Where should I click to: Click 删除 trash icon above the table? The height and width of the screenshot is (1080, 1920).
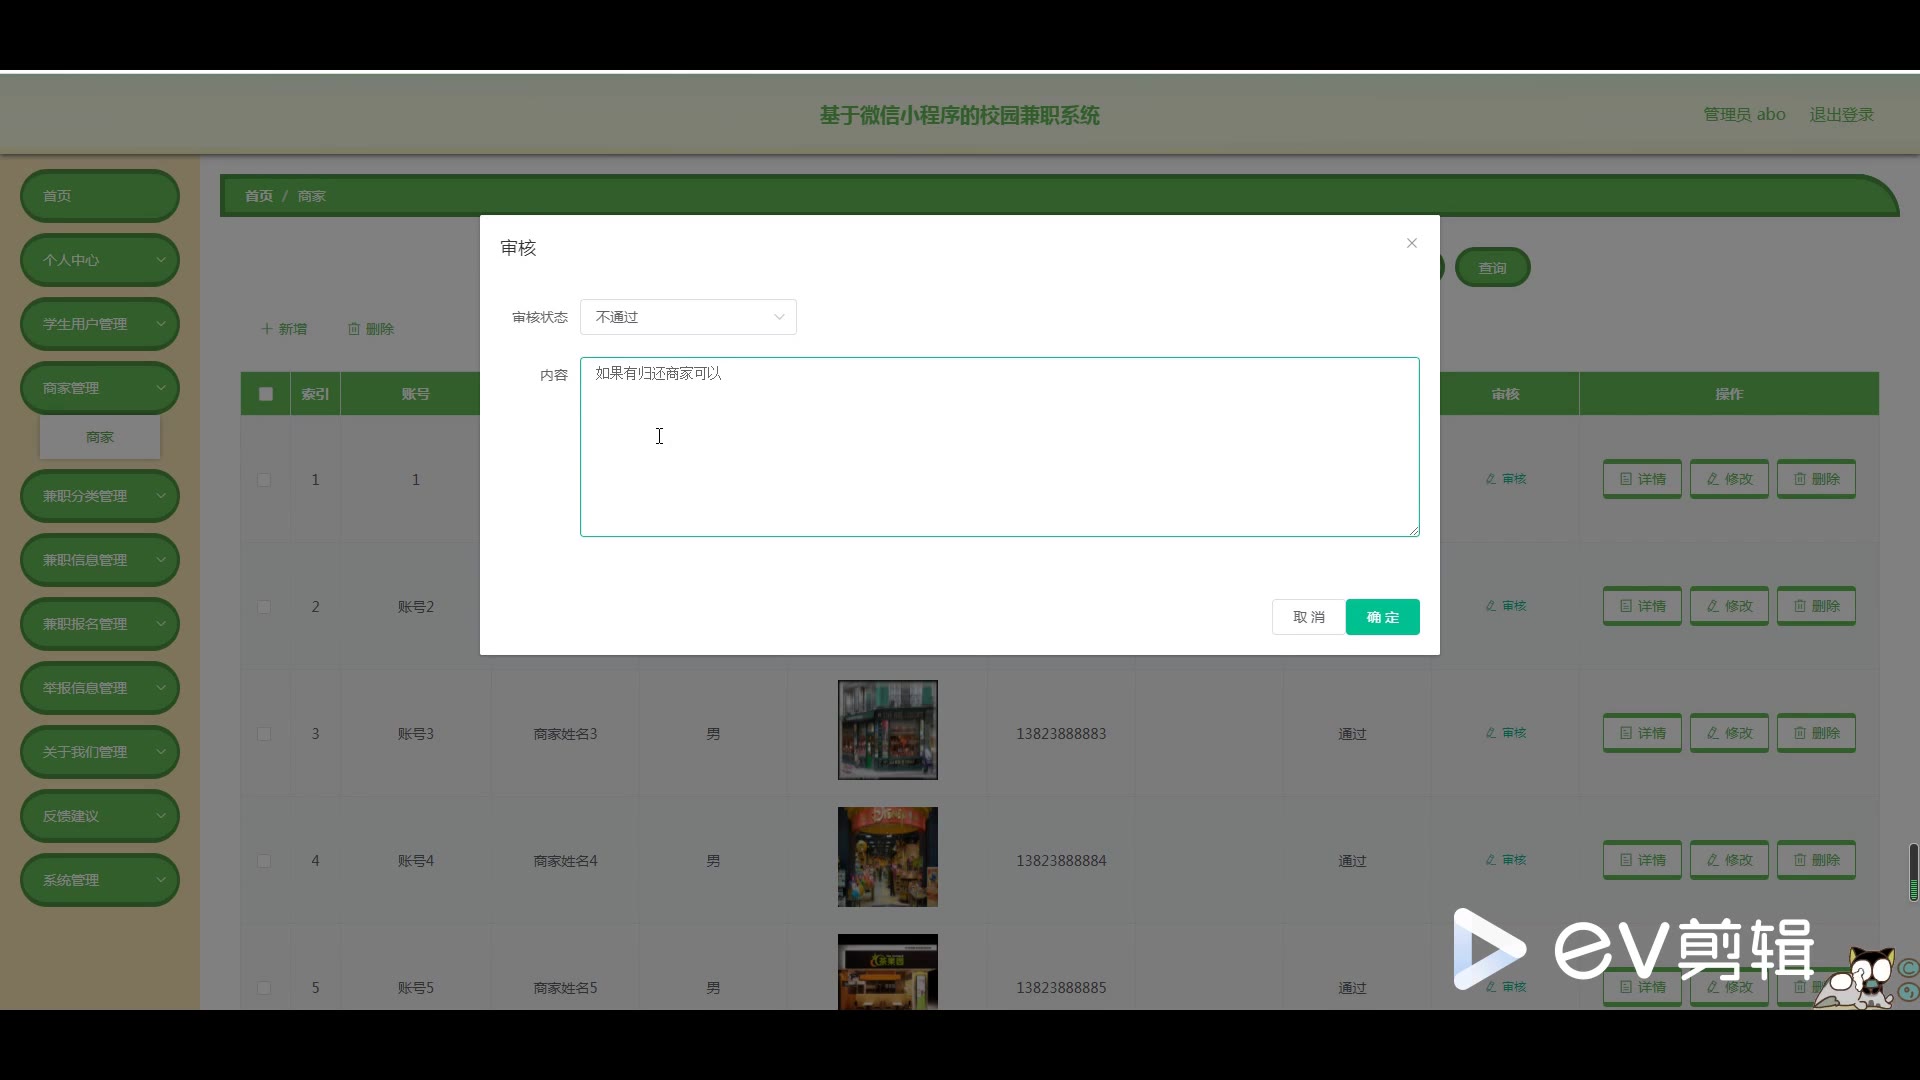tap(354, 329)
